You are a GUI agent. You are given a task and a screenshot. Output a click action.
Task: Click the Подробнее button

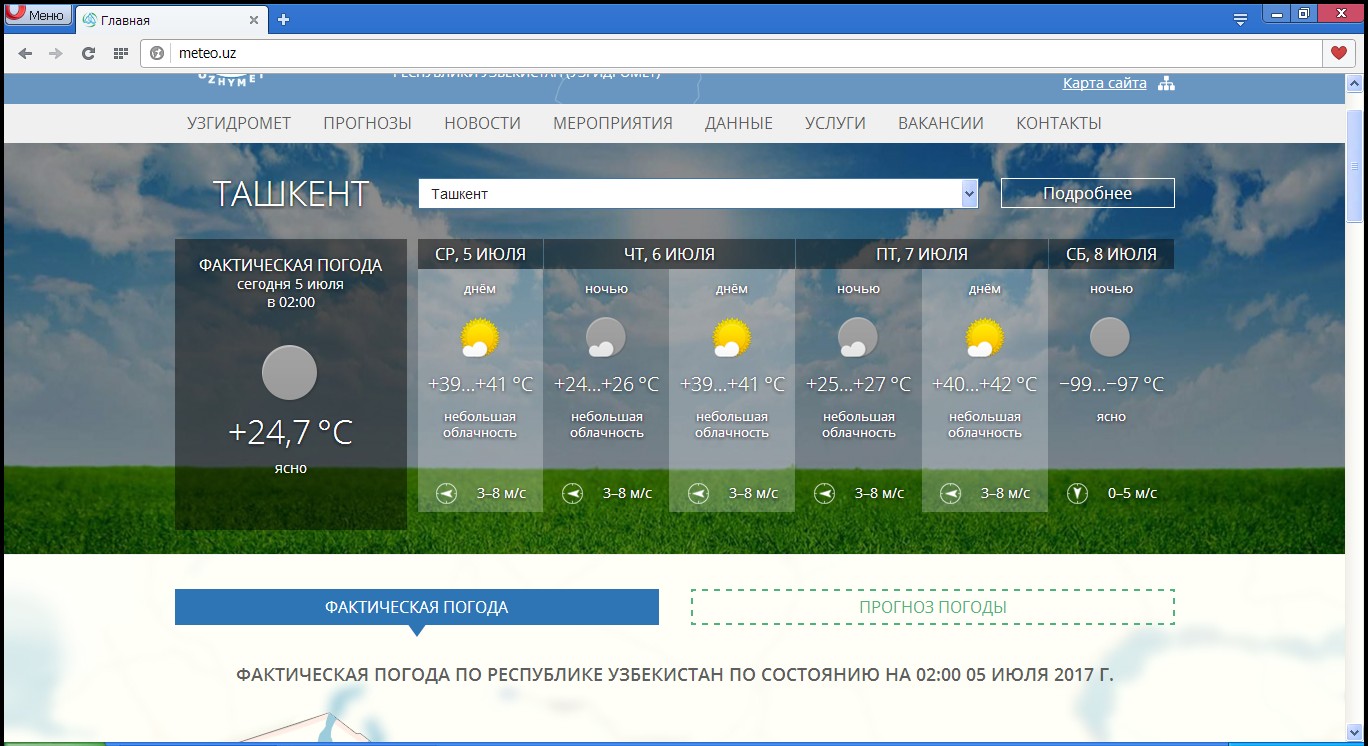pos(1087,193)
